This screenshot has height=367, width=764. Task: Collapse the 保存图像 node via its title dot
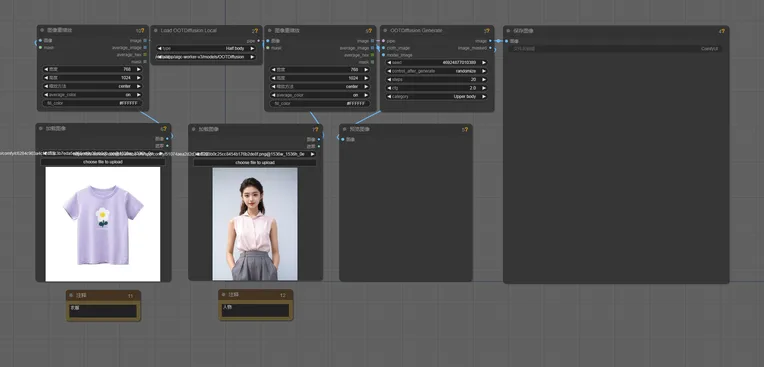point(508,31)
